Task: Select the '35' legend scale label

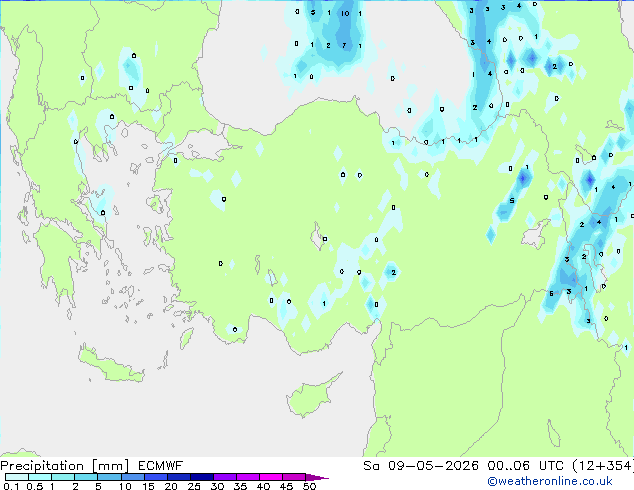Action: [240, 486]
